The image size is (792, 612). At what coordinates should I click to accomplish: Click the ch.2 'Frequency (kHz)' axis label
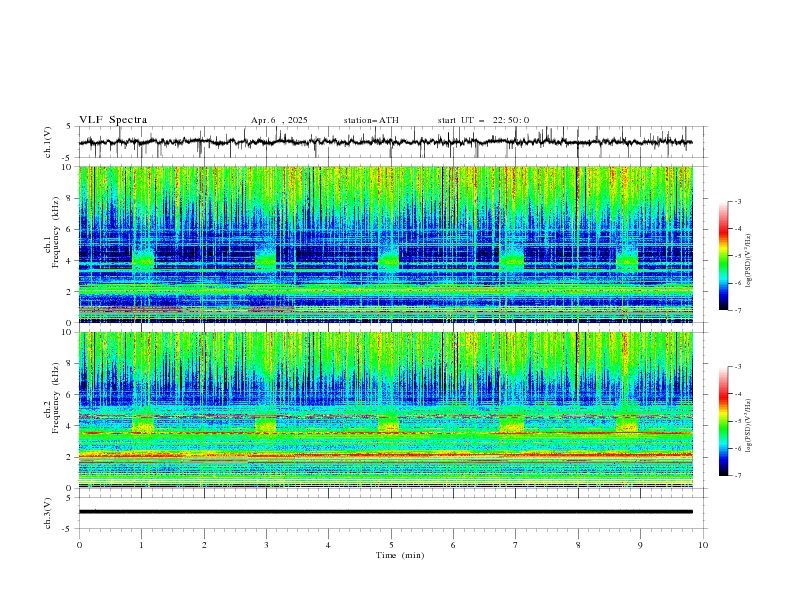pyautogui.click(x=56, y=398)
